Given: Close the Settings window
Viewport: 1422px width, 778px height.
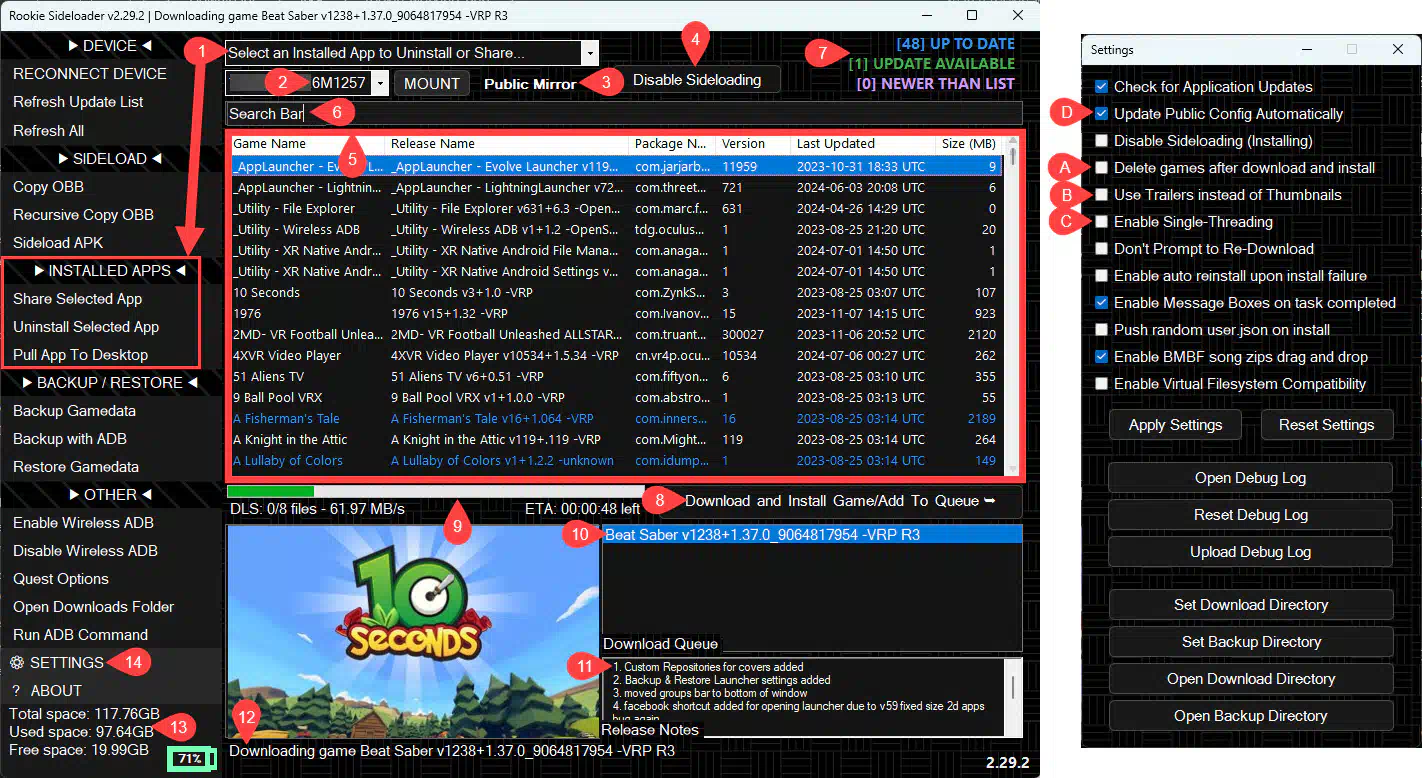Looking at the screenshot, I should tap(1397, 49).
